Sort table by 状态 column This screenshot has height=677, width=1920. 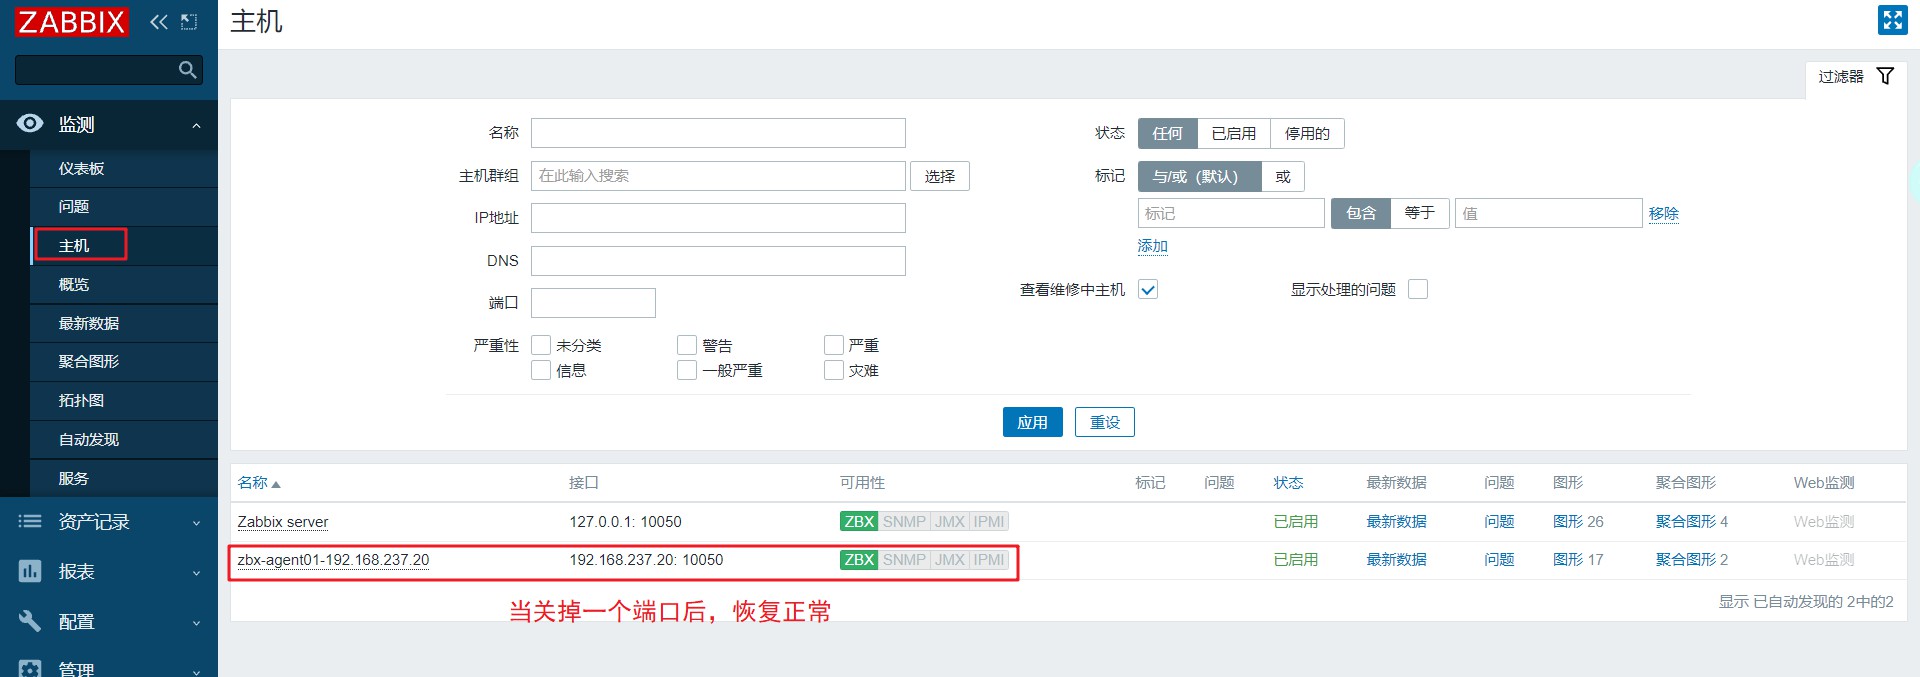click(x=1288, y=483)
